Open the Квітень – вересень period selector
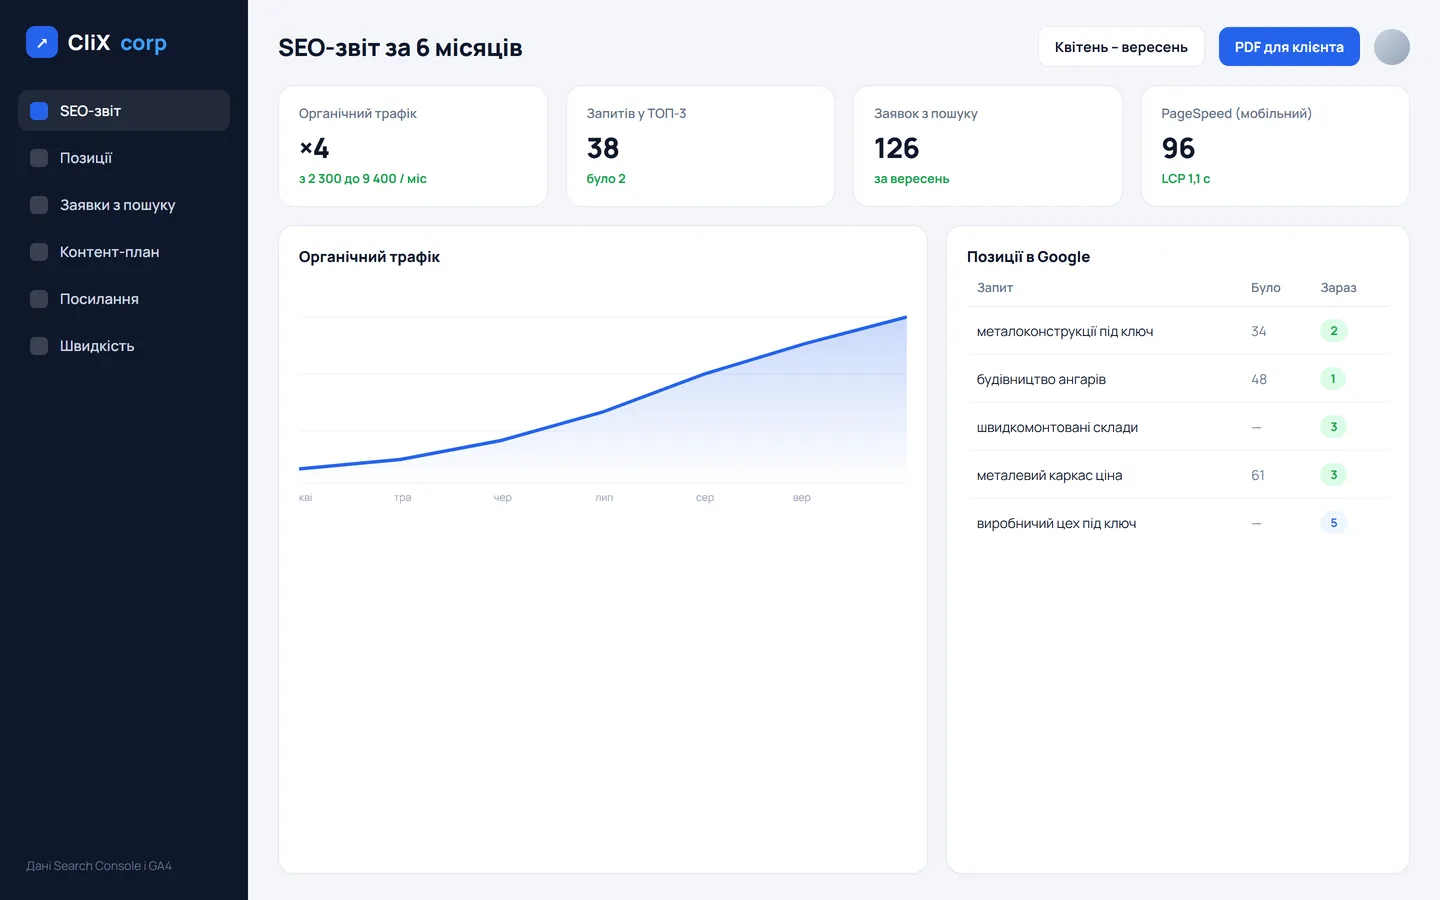 click(x=1121, y=47)
